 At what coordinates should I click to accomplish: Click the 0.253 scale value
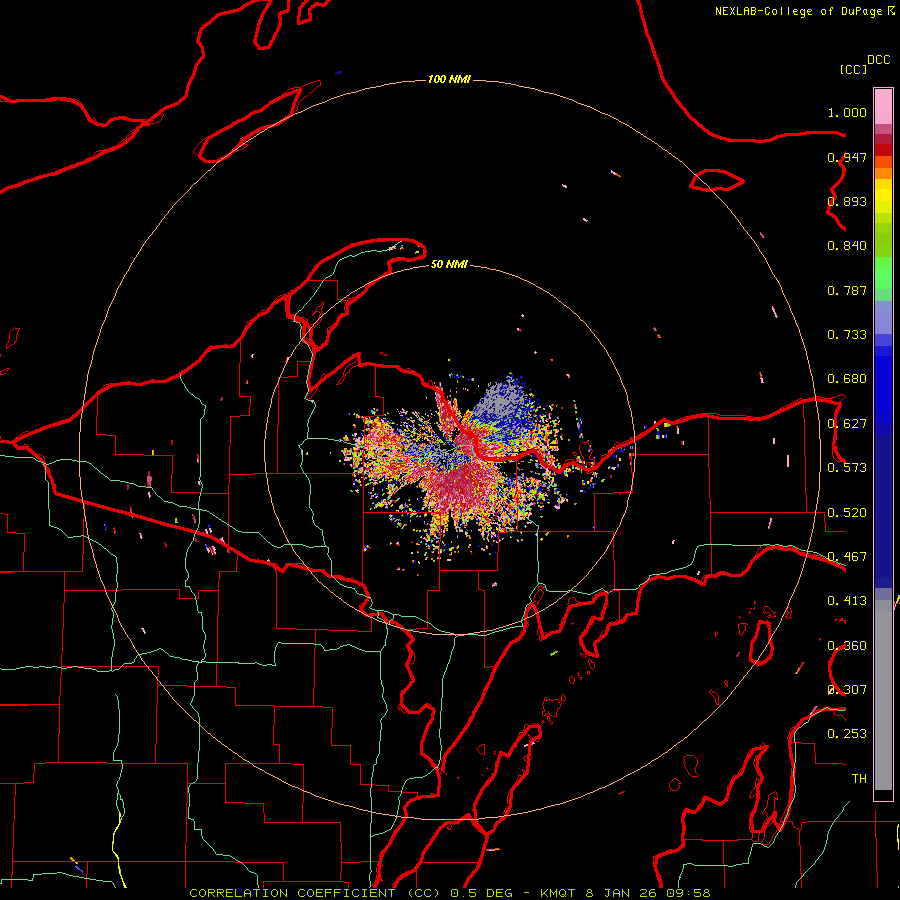847,734
